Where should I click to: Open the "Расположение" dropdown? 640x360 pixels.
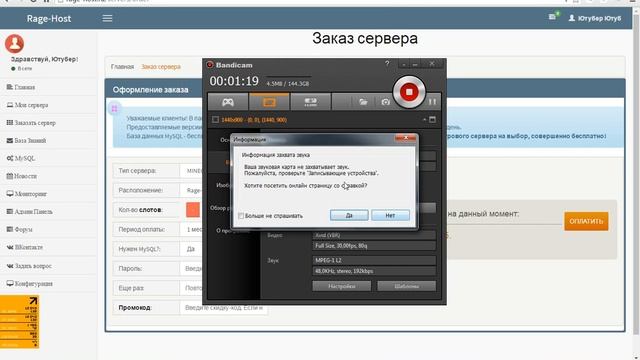[191, 190]
